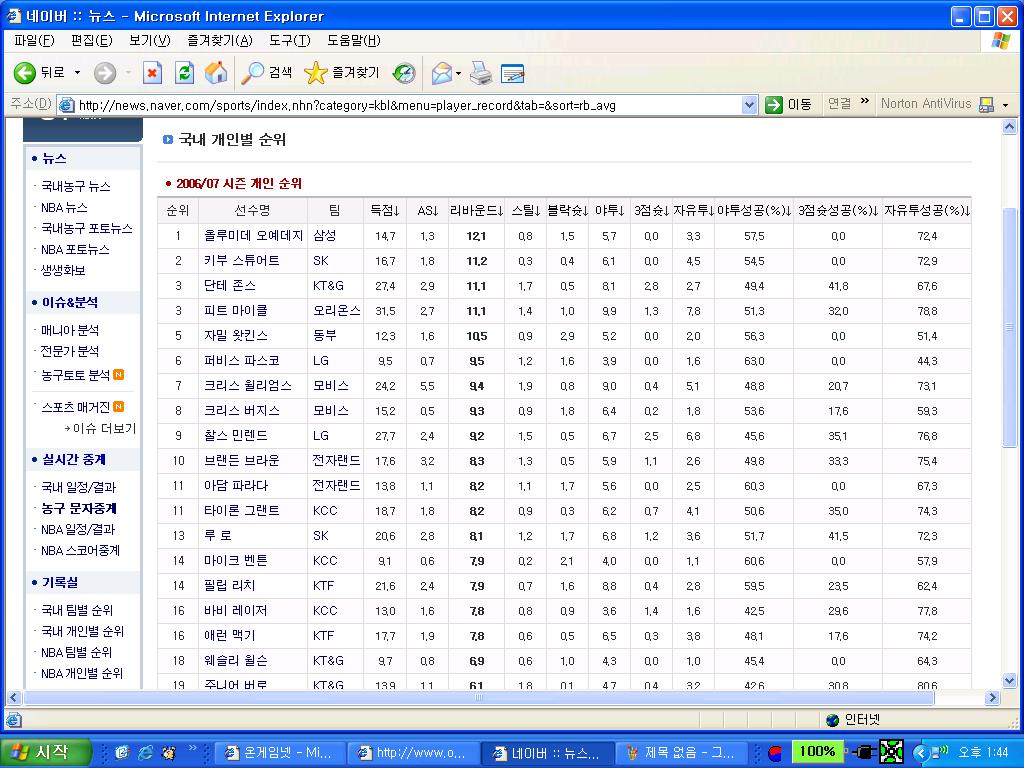Expand the address bar URL dropdown

click(x=749, y=104)
